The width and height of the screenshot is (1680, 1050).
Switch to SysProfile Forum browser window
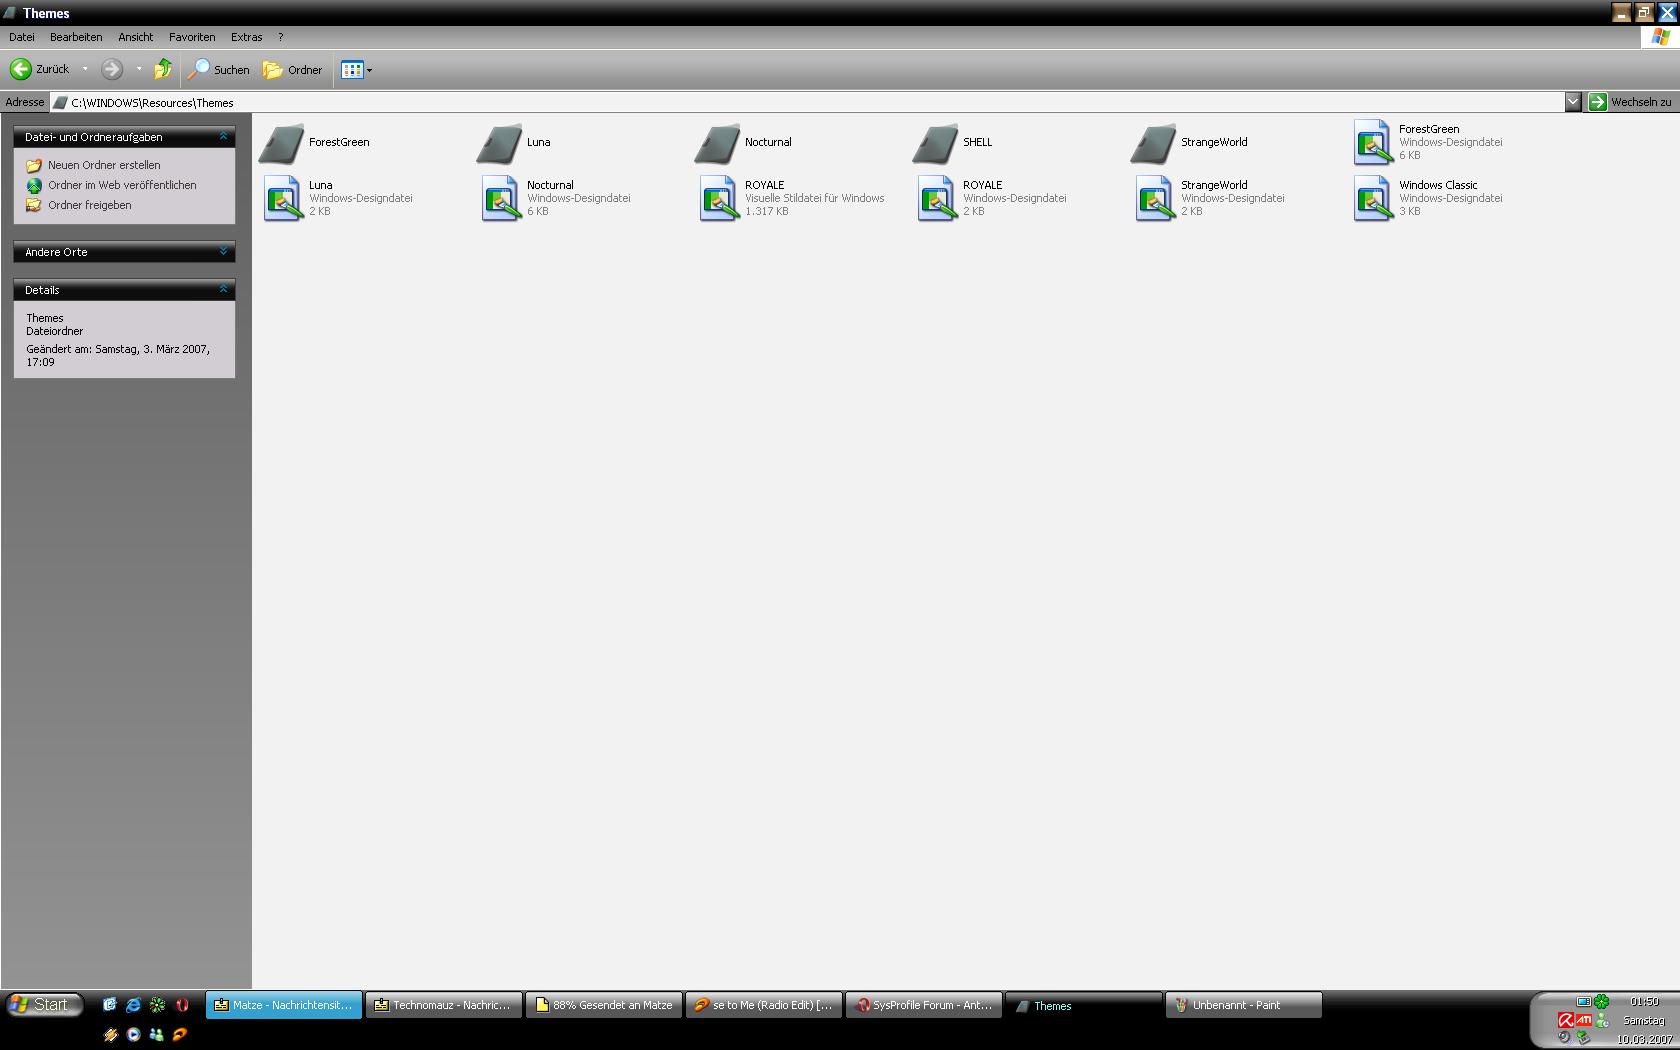(924, 1005)
